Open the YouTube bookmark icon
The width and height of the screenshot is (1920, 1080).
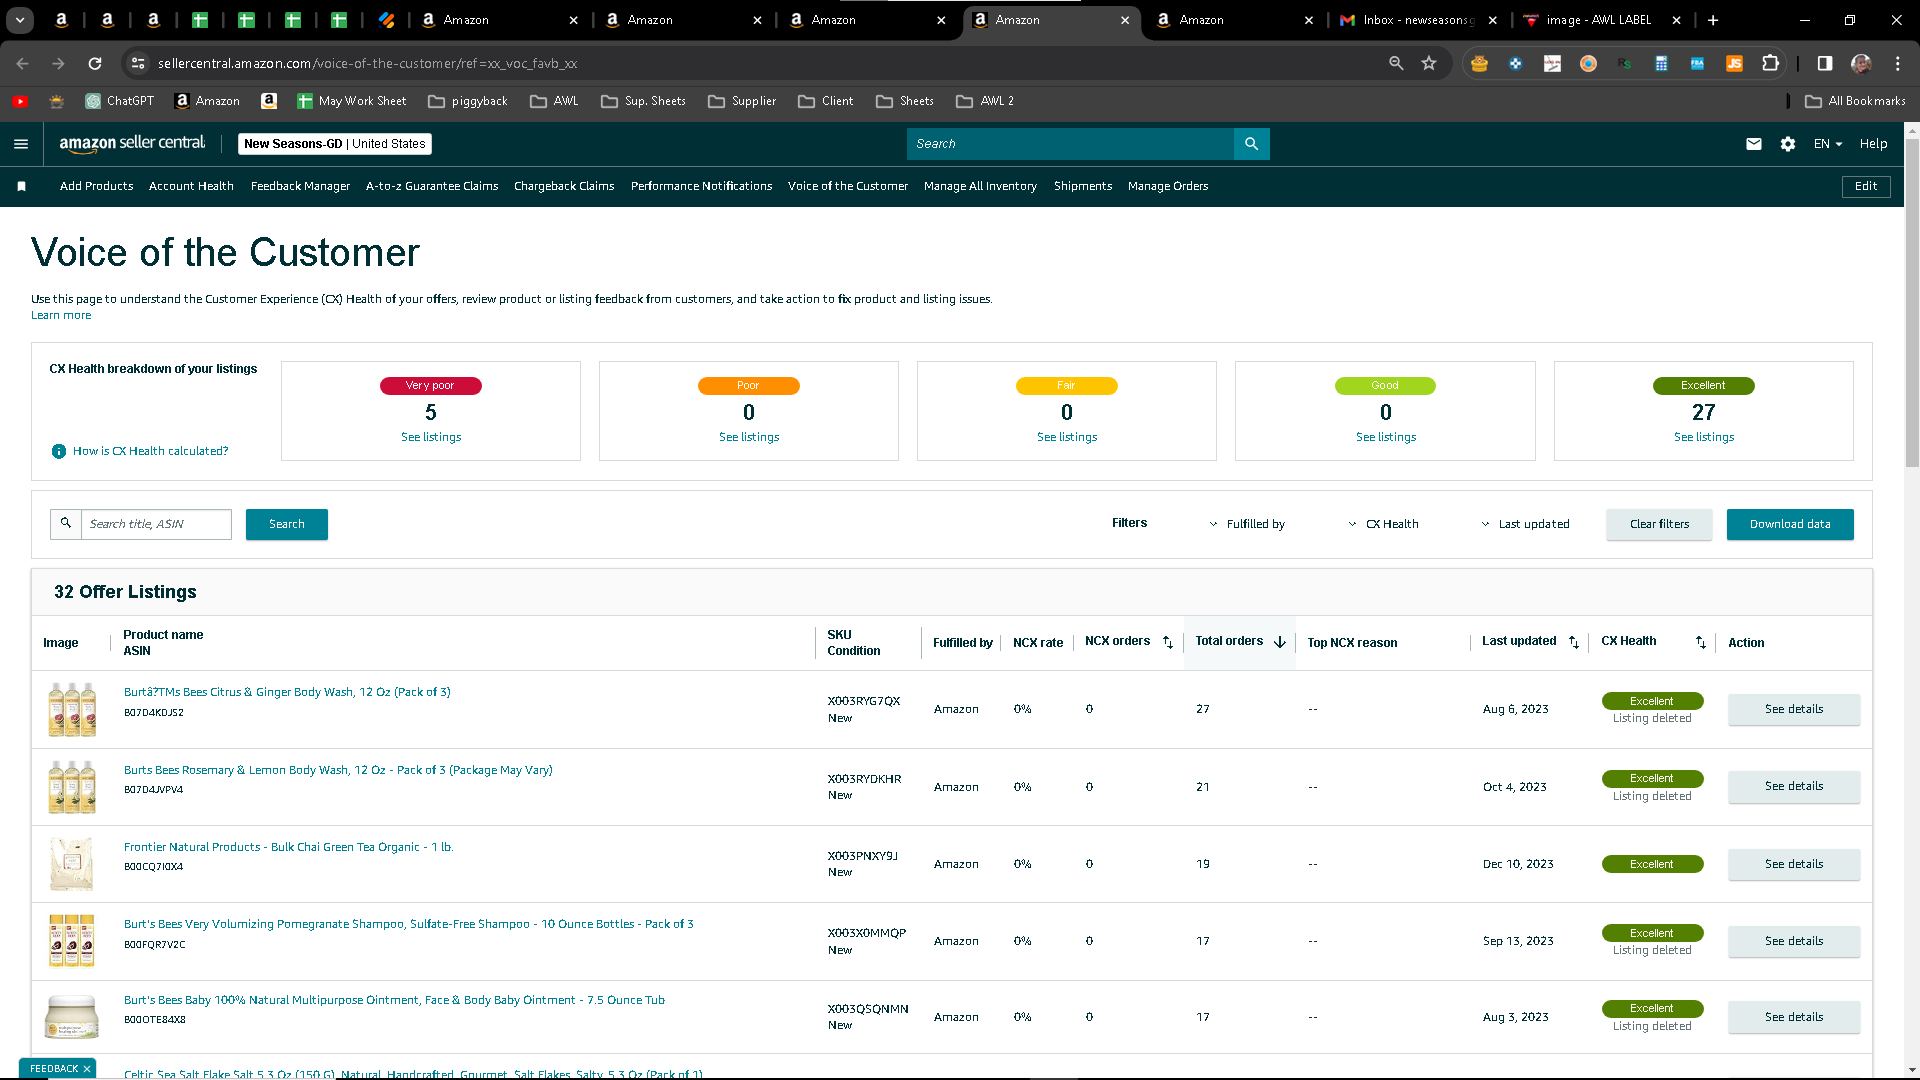tap(20, 101)
